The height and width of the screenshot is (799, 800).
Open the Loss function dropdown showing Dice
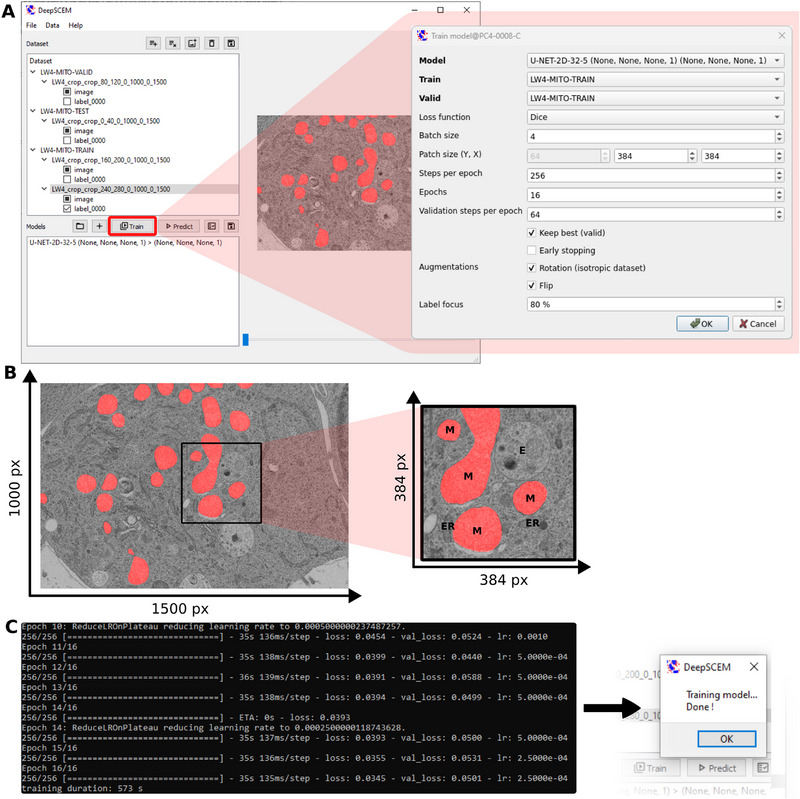pyautogui.click(x=654, y=117)
